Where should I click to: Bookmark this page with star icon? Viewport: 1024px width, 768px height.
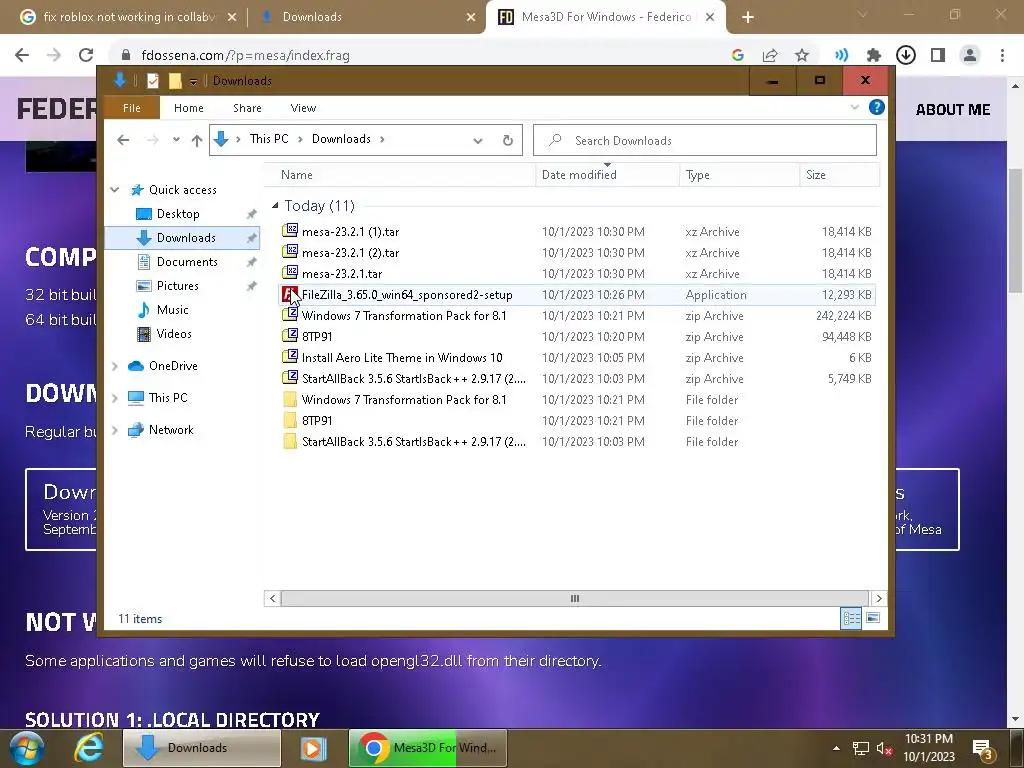pos(802,56)
